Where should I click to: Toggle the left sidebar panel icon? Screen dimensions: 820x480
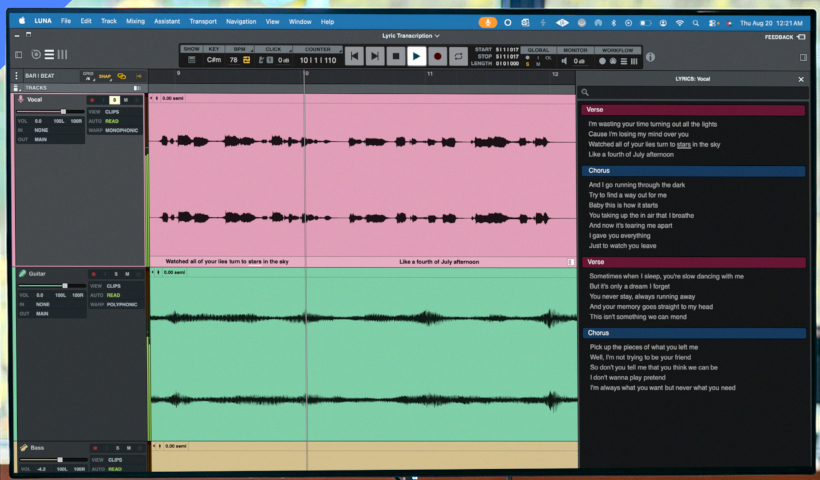(x=18, y=54)
